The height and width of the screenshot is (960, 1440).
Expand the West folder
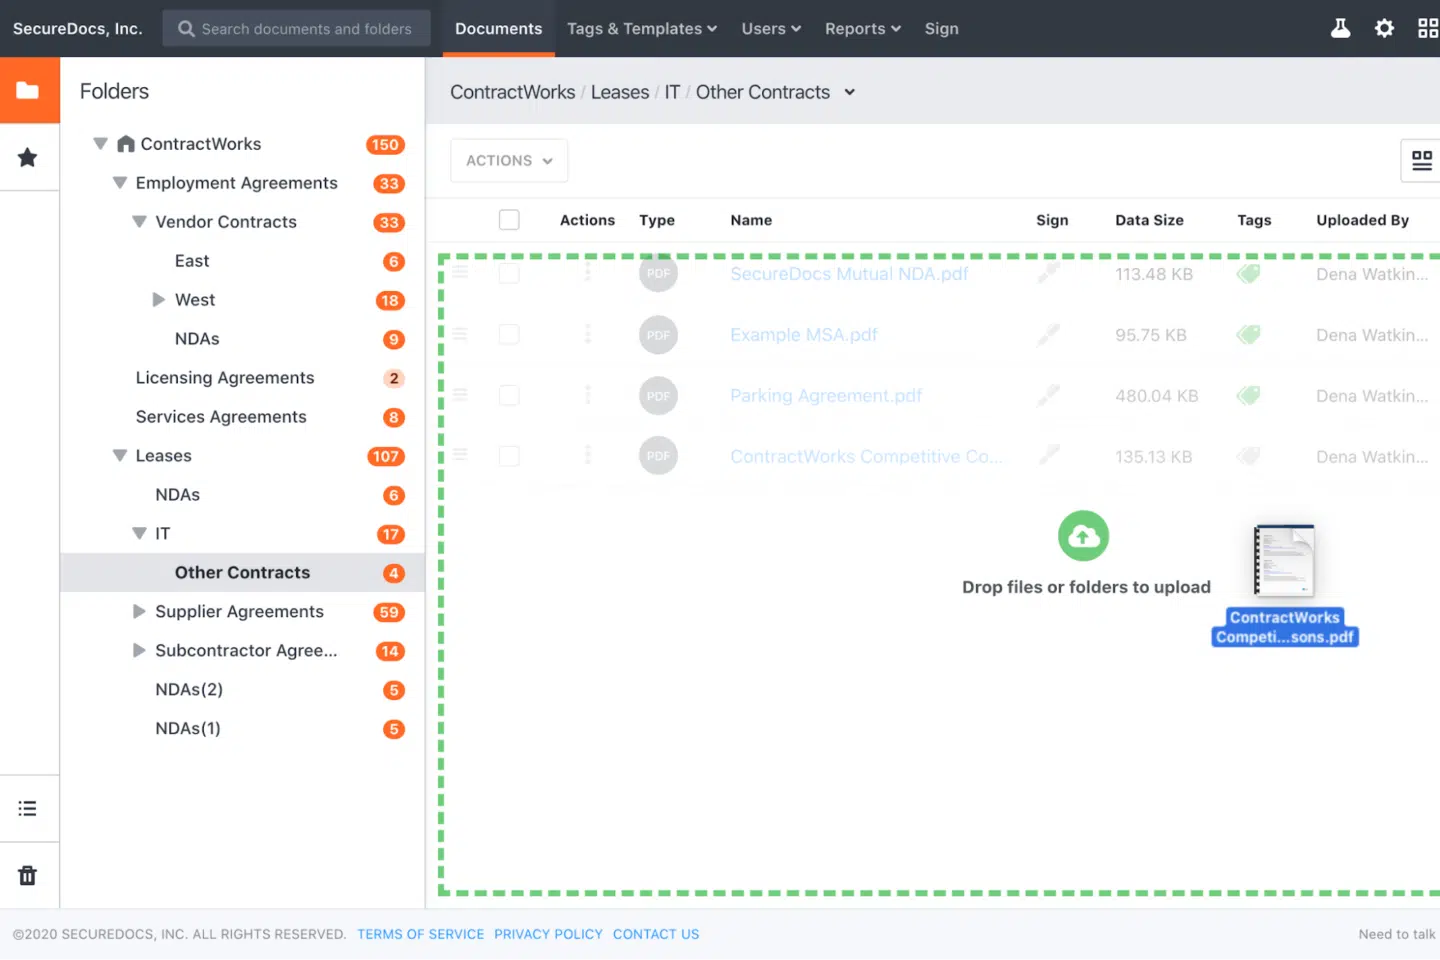[159, 300]
